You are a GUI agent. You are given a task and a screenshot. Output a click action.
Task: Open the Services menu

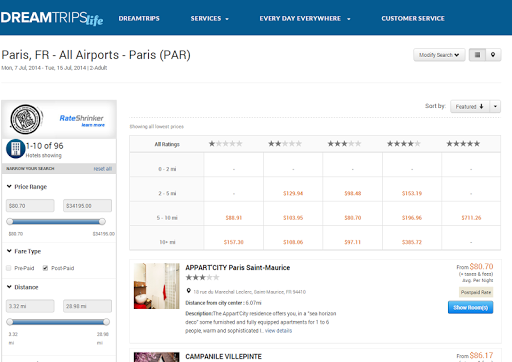click(x=209, y=19)
